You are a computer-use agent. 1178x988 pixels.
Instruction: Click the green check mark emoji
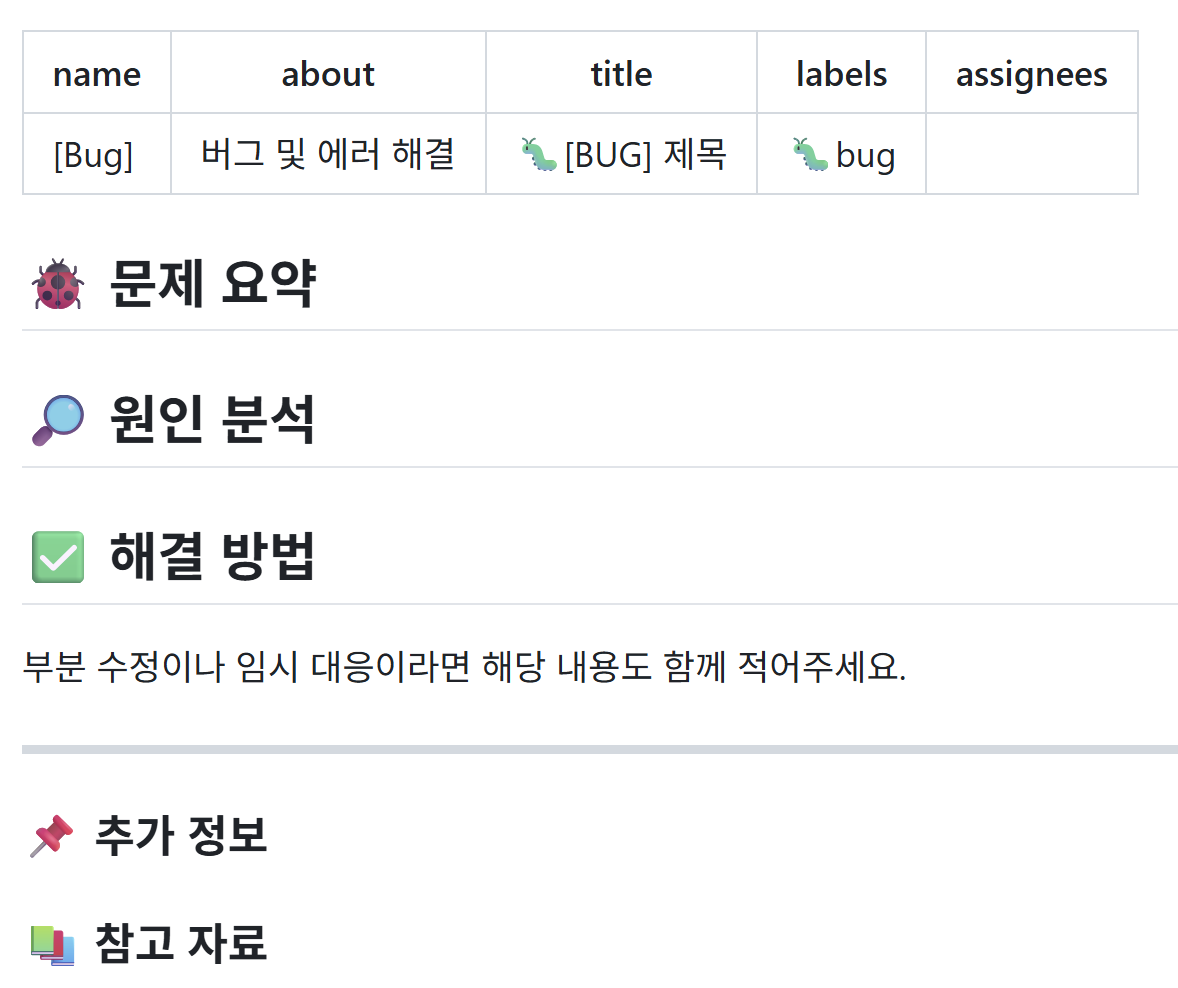[x=58, y=557]
